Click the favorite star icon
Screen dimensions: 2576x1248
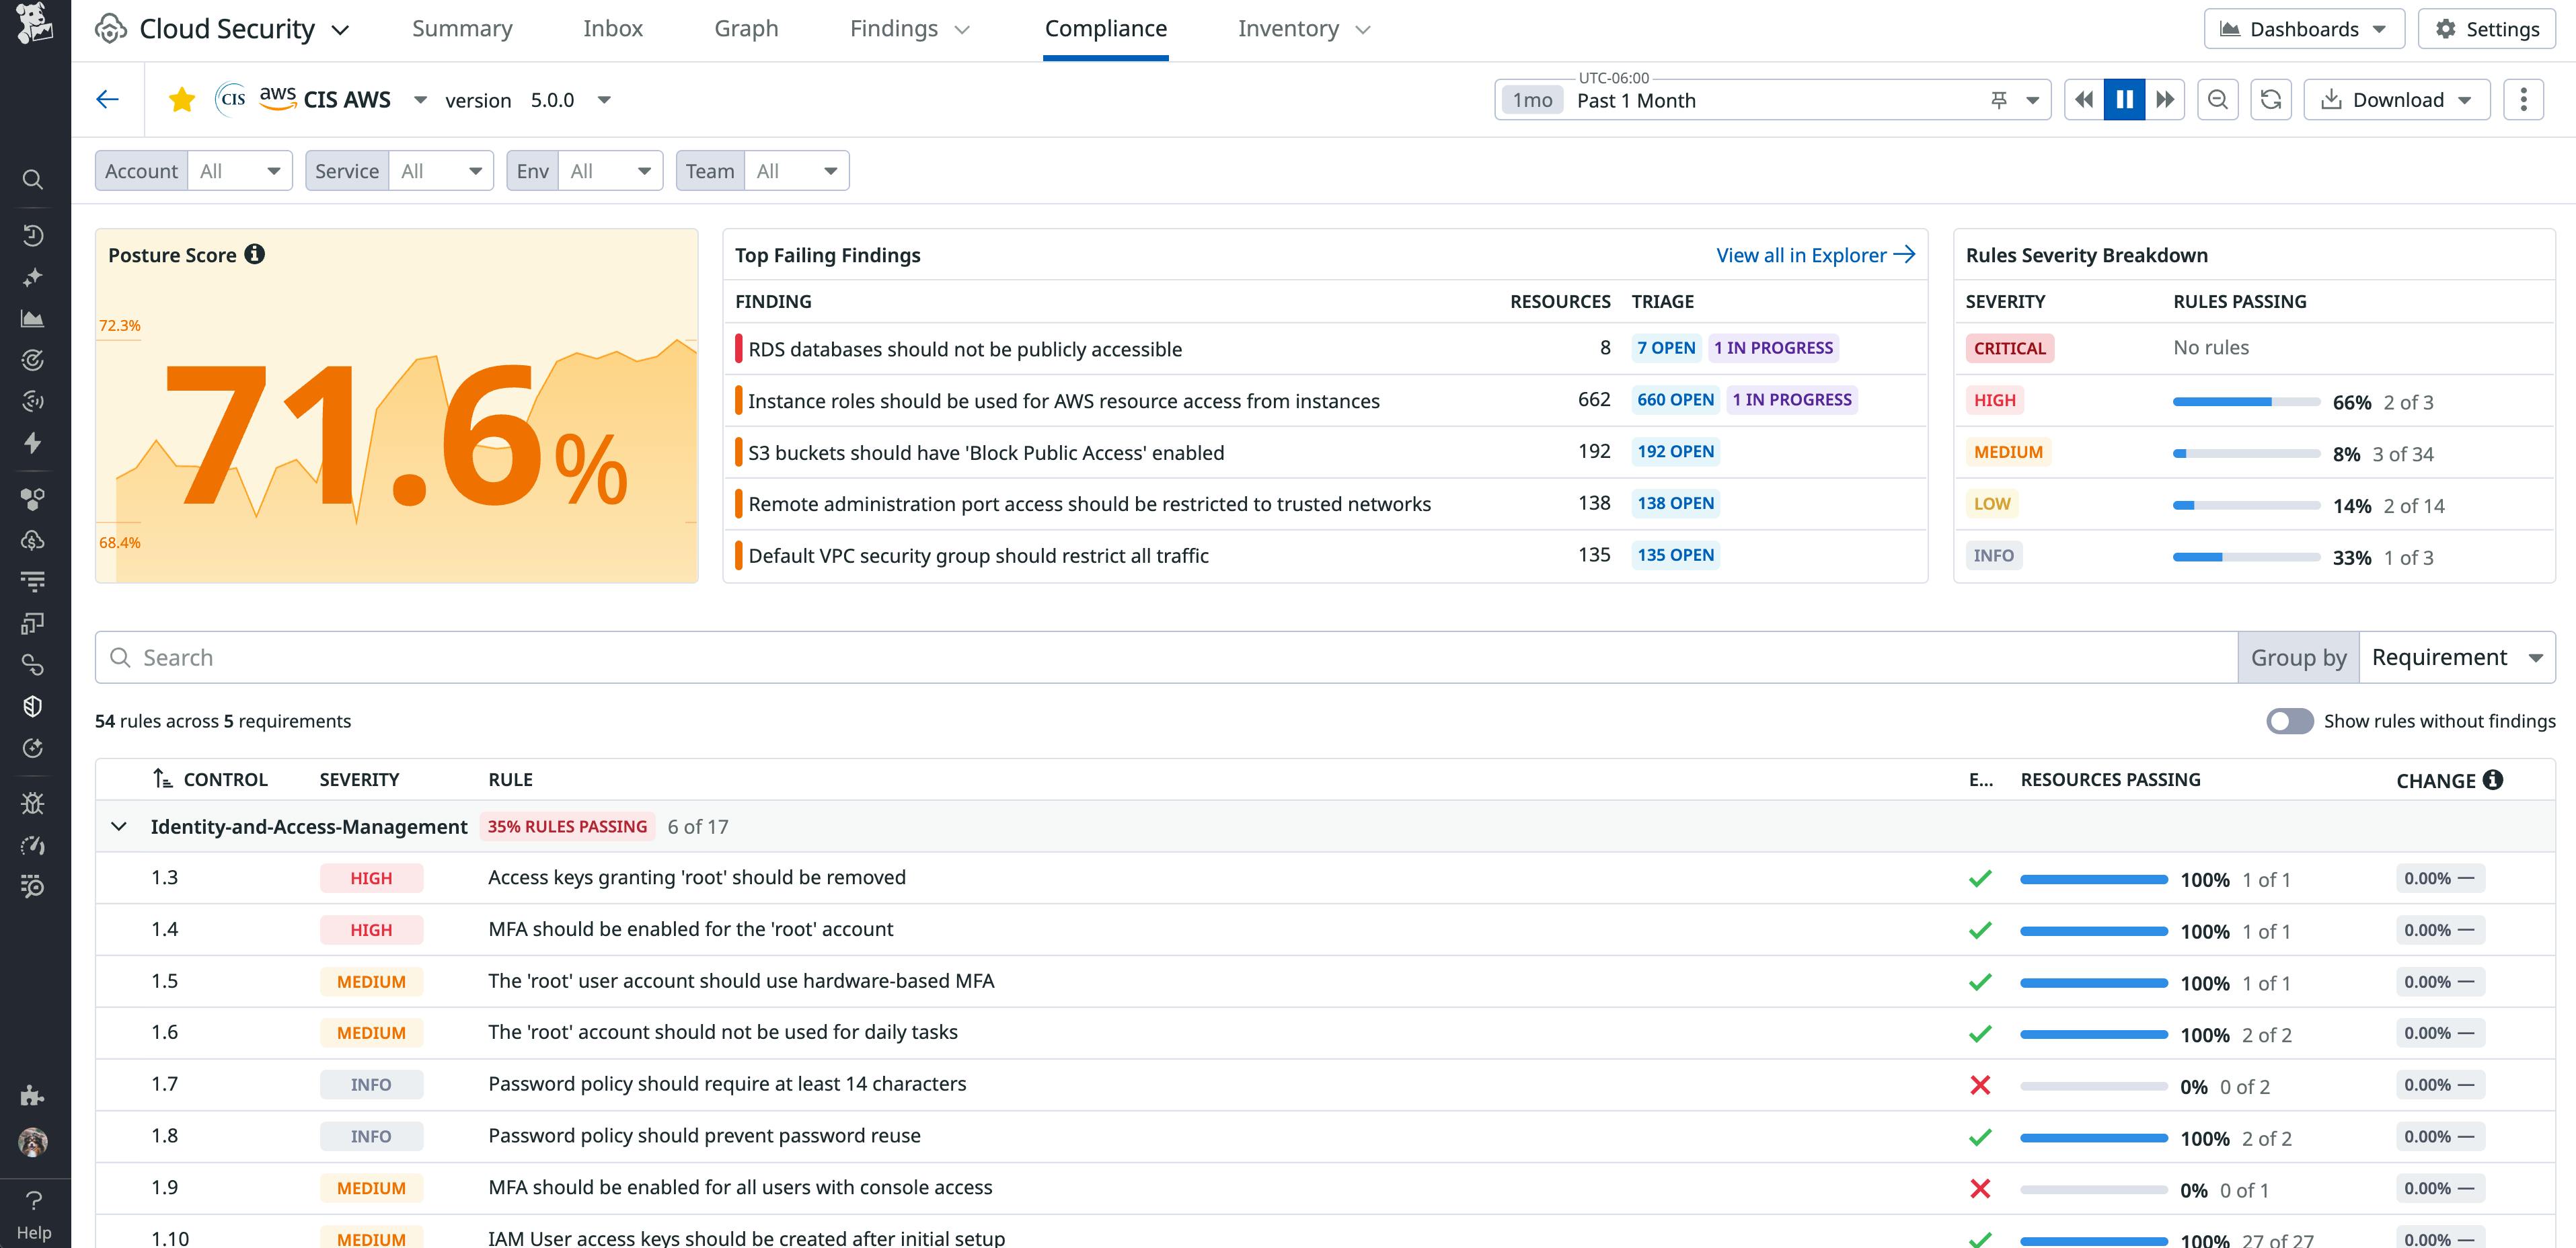click(x=182, y=100)
